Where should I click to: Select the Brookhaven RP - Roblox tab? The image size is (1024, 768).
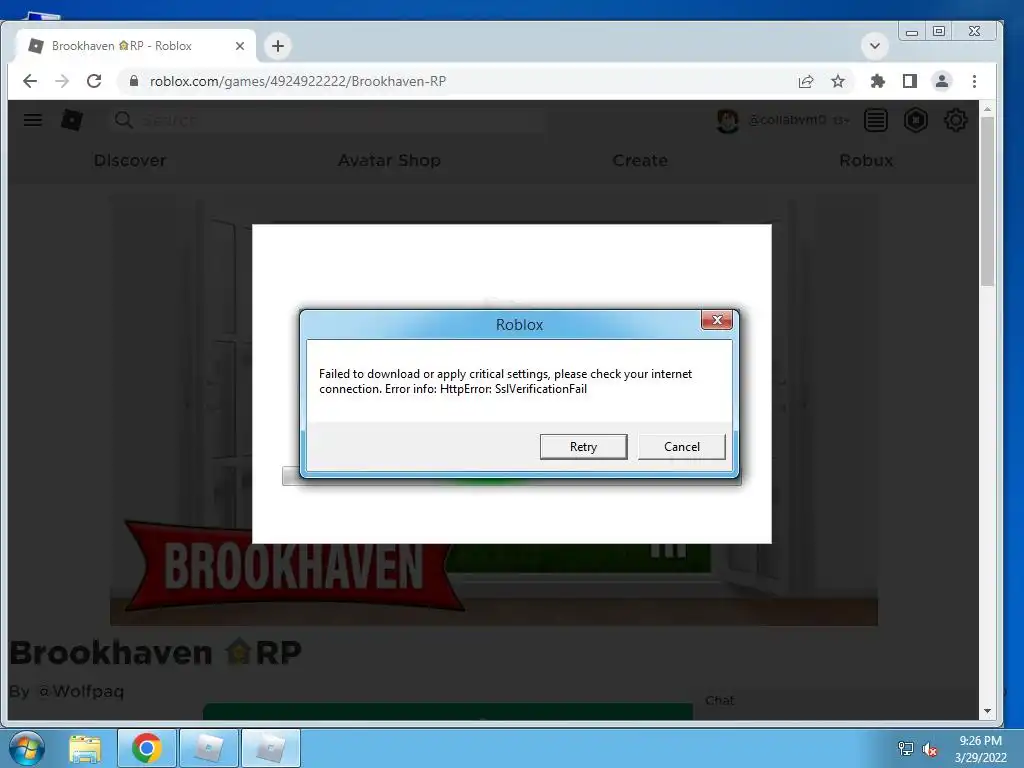(x=136, y=46)
